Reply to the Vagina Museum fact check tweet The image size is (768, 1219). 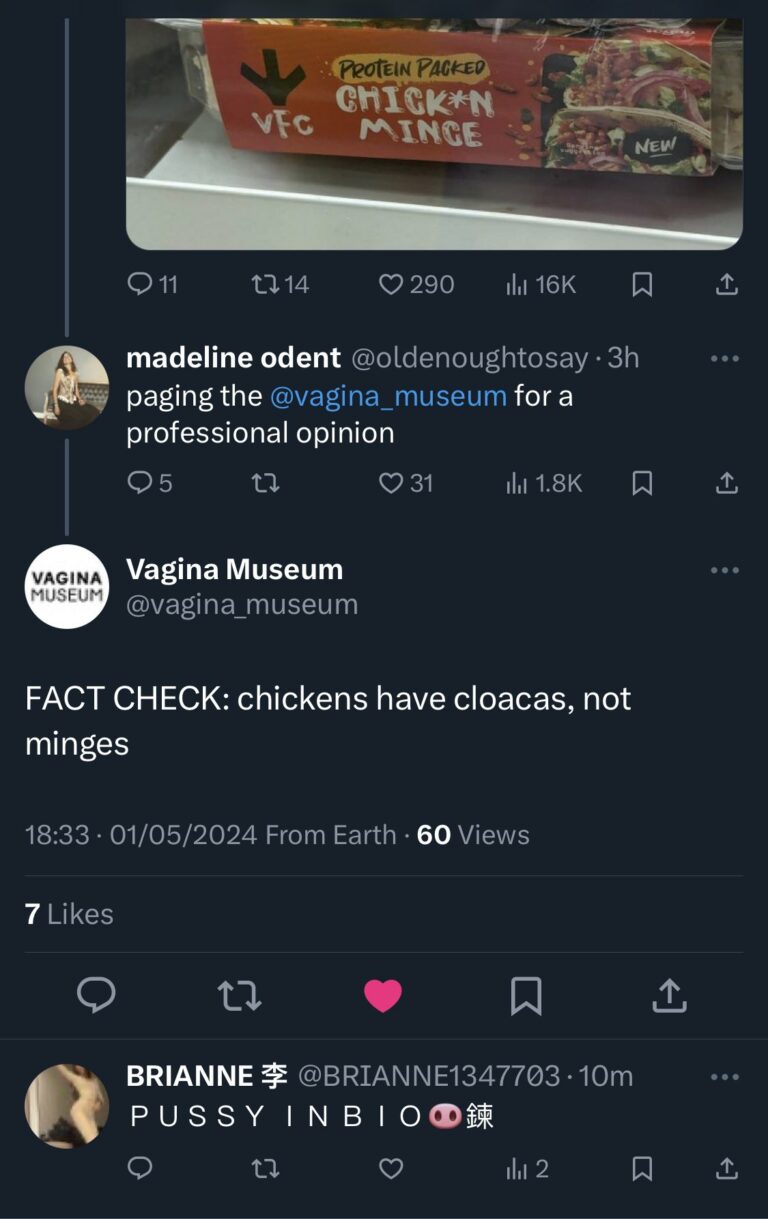pos(97,995)
